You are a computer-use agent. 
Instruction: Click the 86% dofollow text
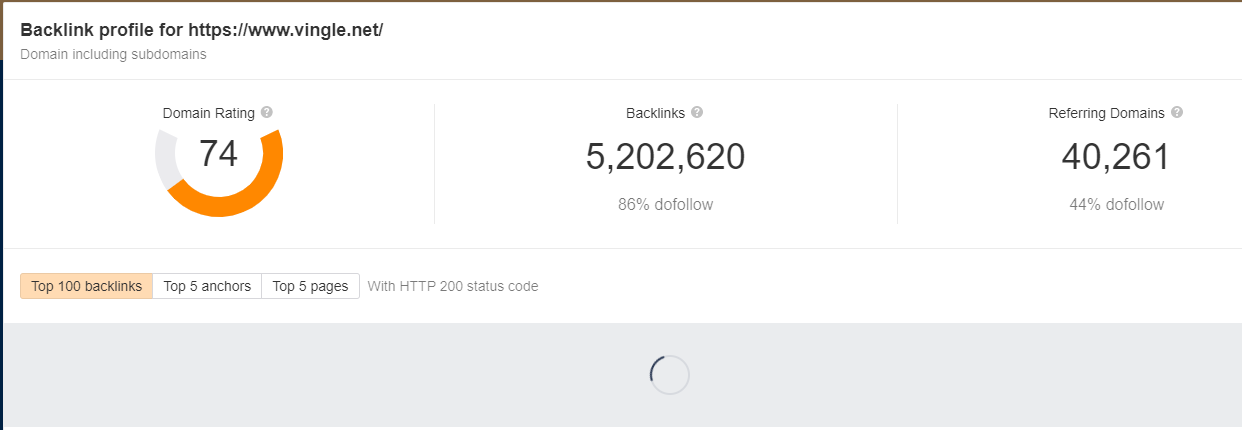(x=665, y=205)
